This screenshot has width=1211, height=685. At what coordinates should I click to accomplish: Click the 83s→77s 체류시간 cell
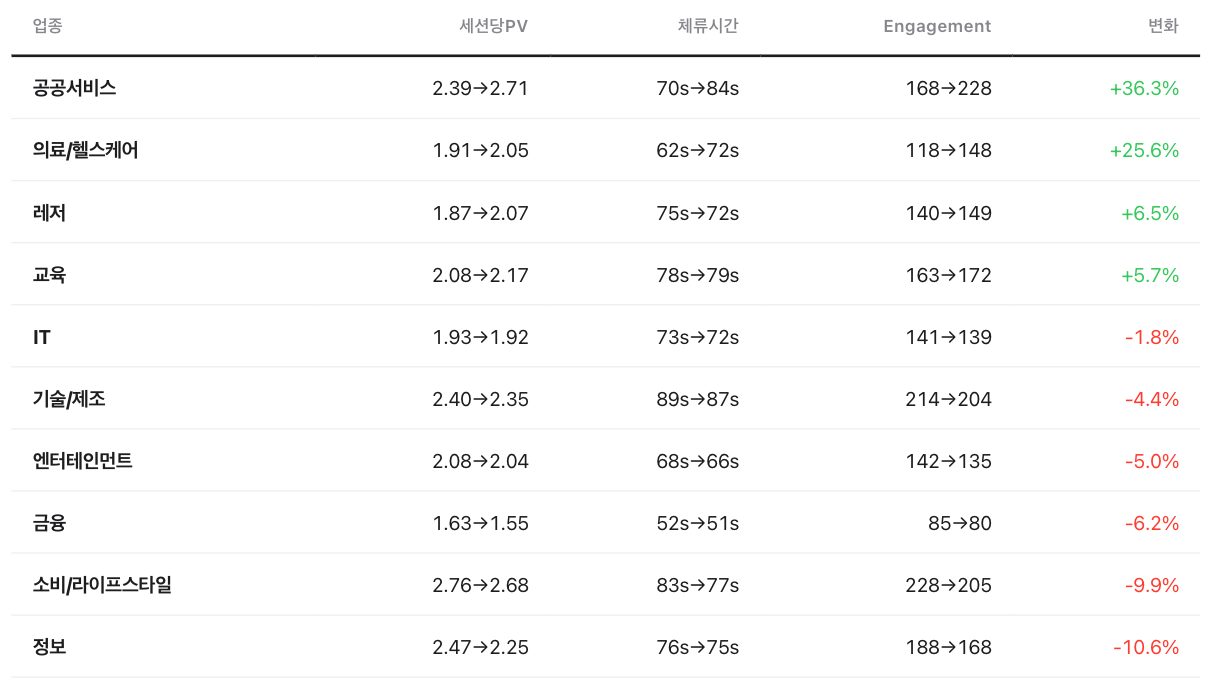697,585
